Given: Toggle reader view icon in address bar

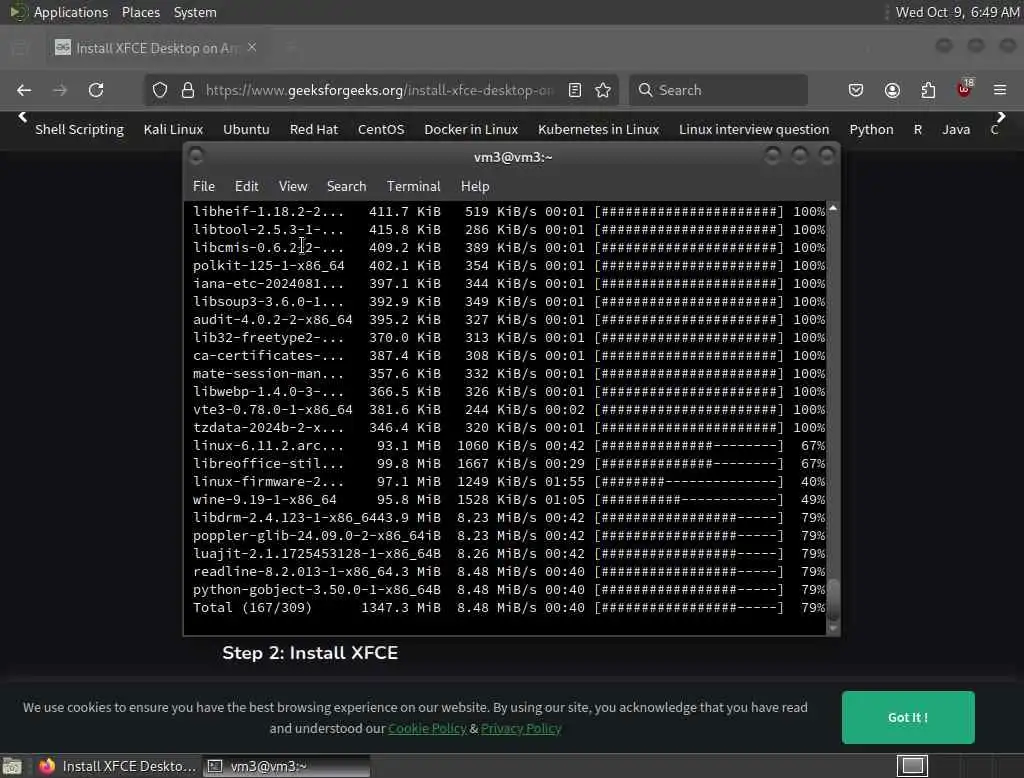Looking at the screenshot, I should pyautogui.click(x=575, y=90).
